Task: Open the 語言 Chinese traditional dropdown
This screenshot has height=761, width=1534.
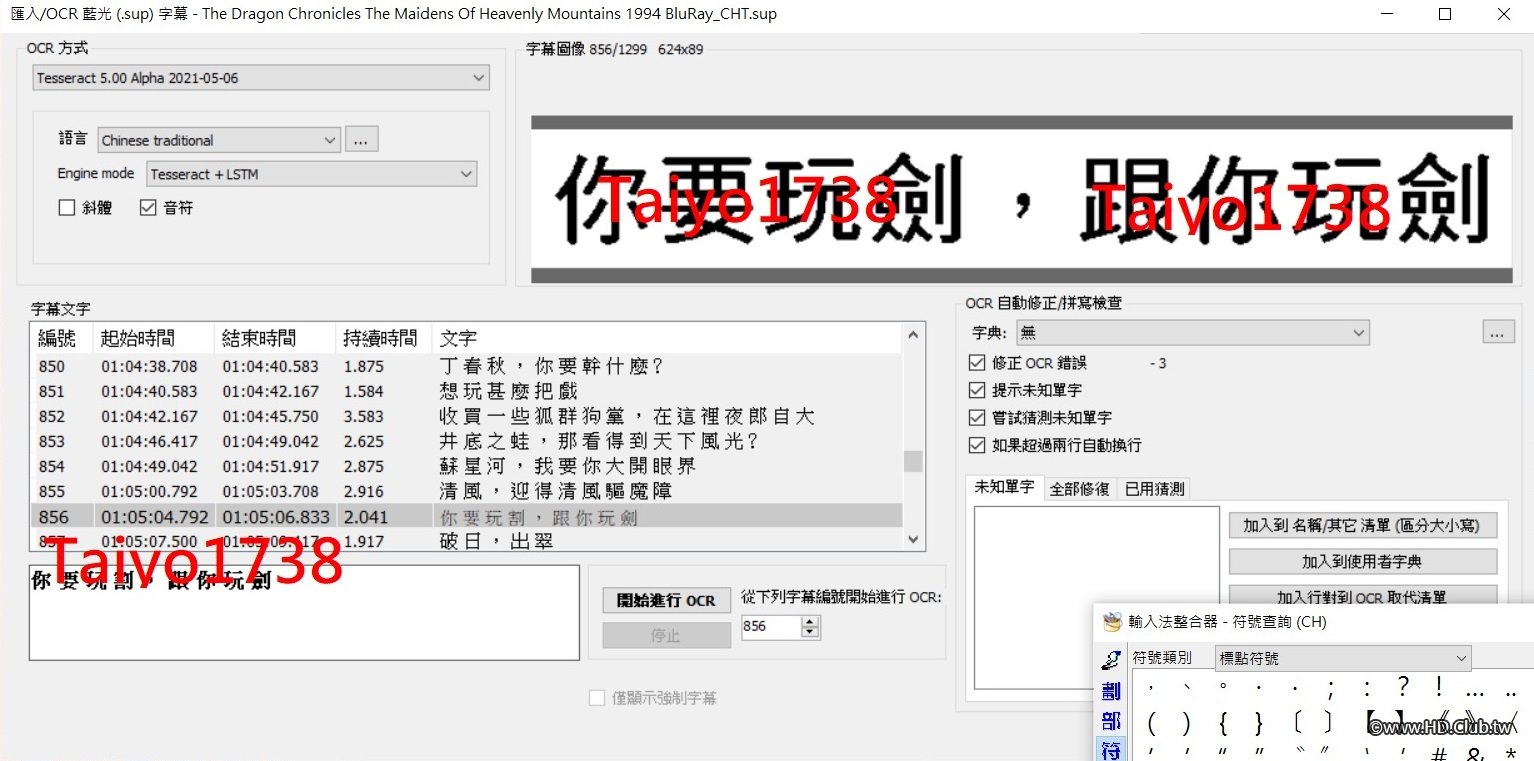Action: [x=219, y=140]
